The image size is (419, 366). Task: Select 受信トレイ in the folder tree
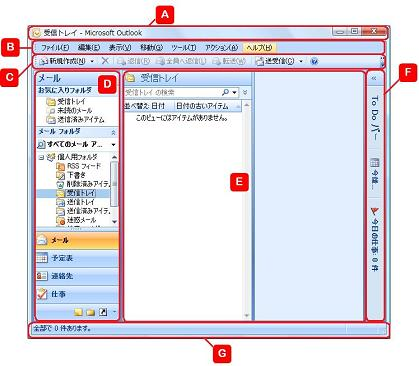point(76,193)
